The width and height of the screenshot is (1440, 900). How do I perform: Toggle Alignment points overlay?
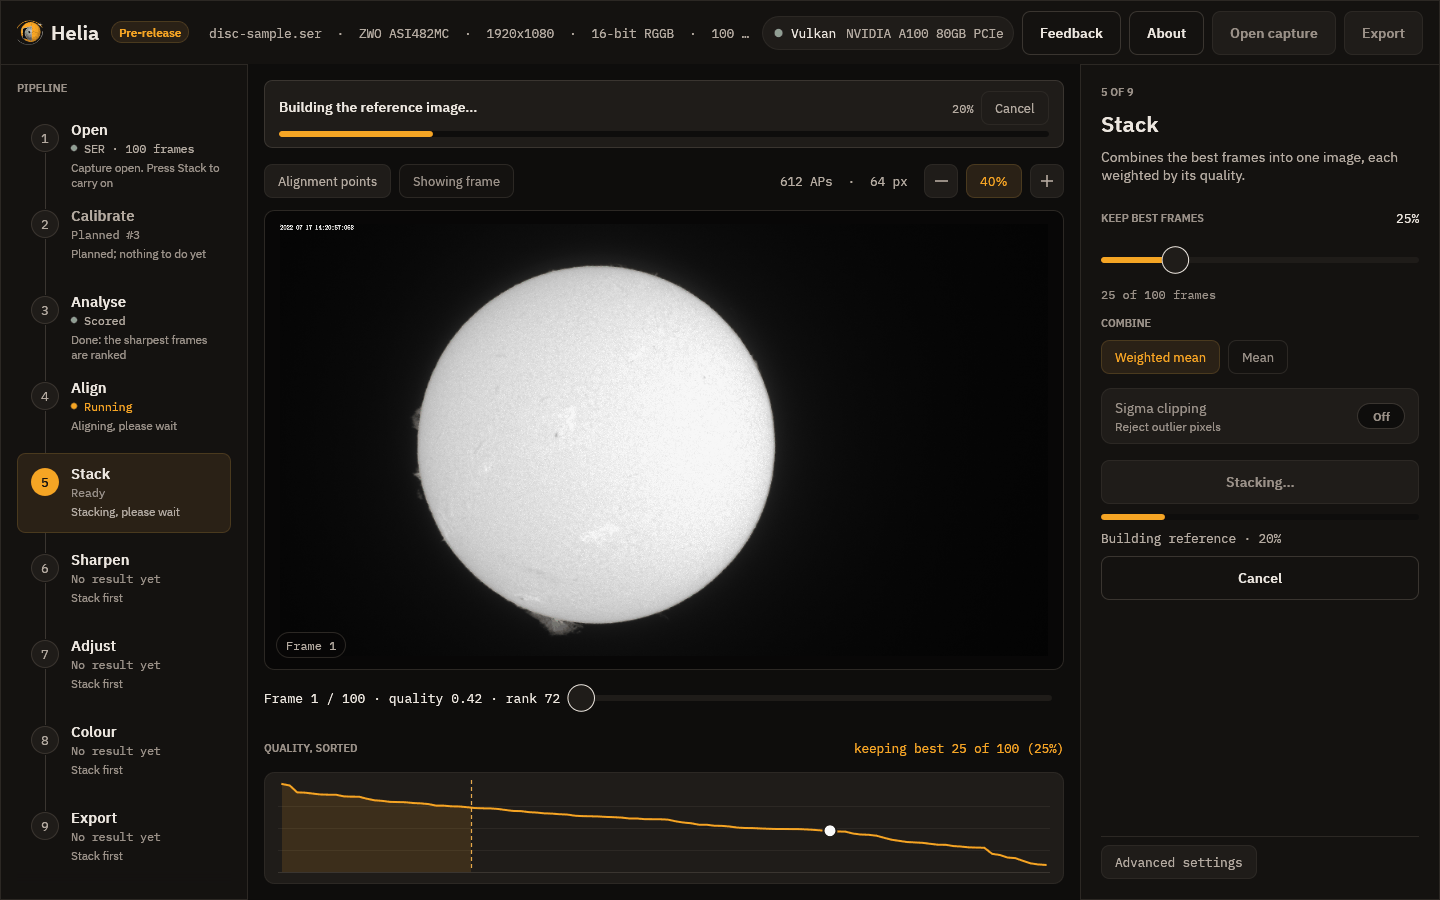pos(327,181)
